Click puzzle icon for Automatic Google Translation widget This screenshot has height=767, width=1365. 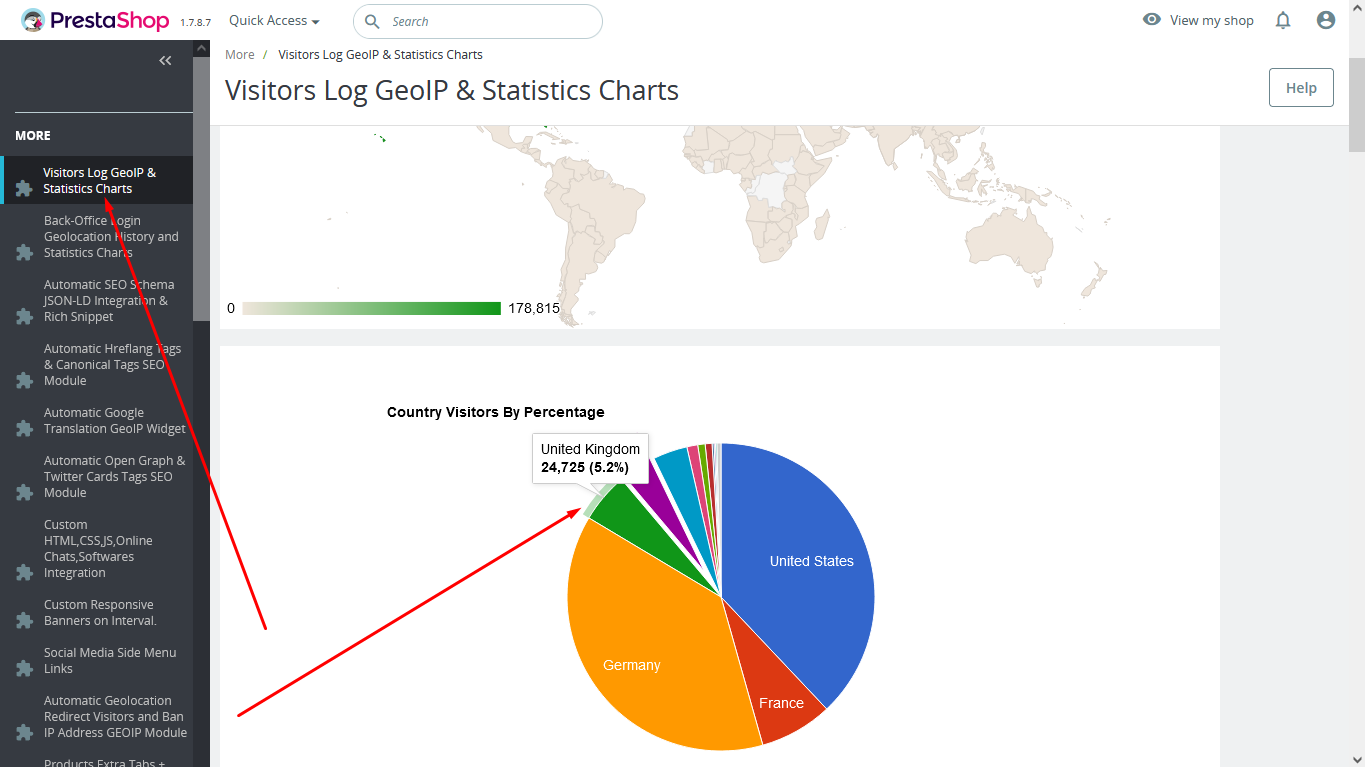[x=25, y=428]
